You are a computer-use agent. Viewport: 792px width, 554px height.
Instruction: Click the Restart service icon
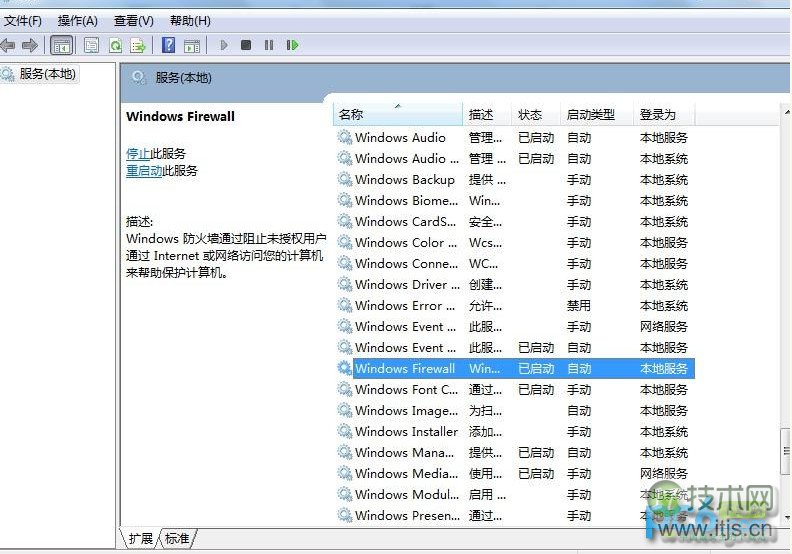292,45
